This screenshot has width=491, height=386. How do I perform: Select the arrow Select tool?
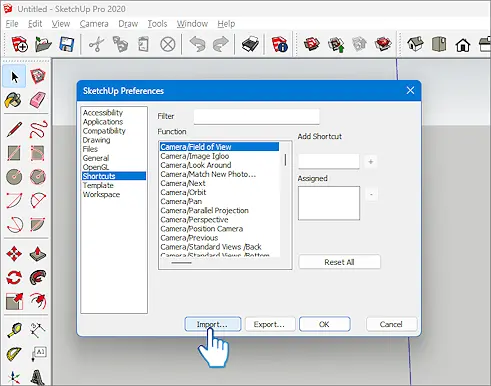click(14, 77)
